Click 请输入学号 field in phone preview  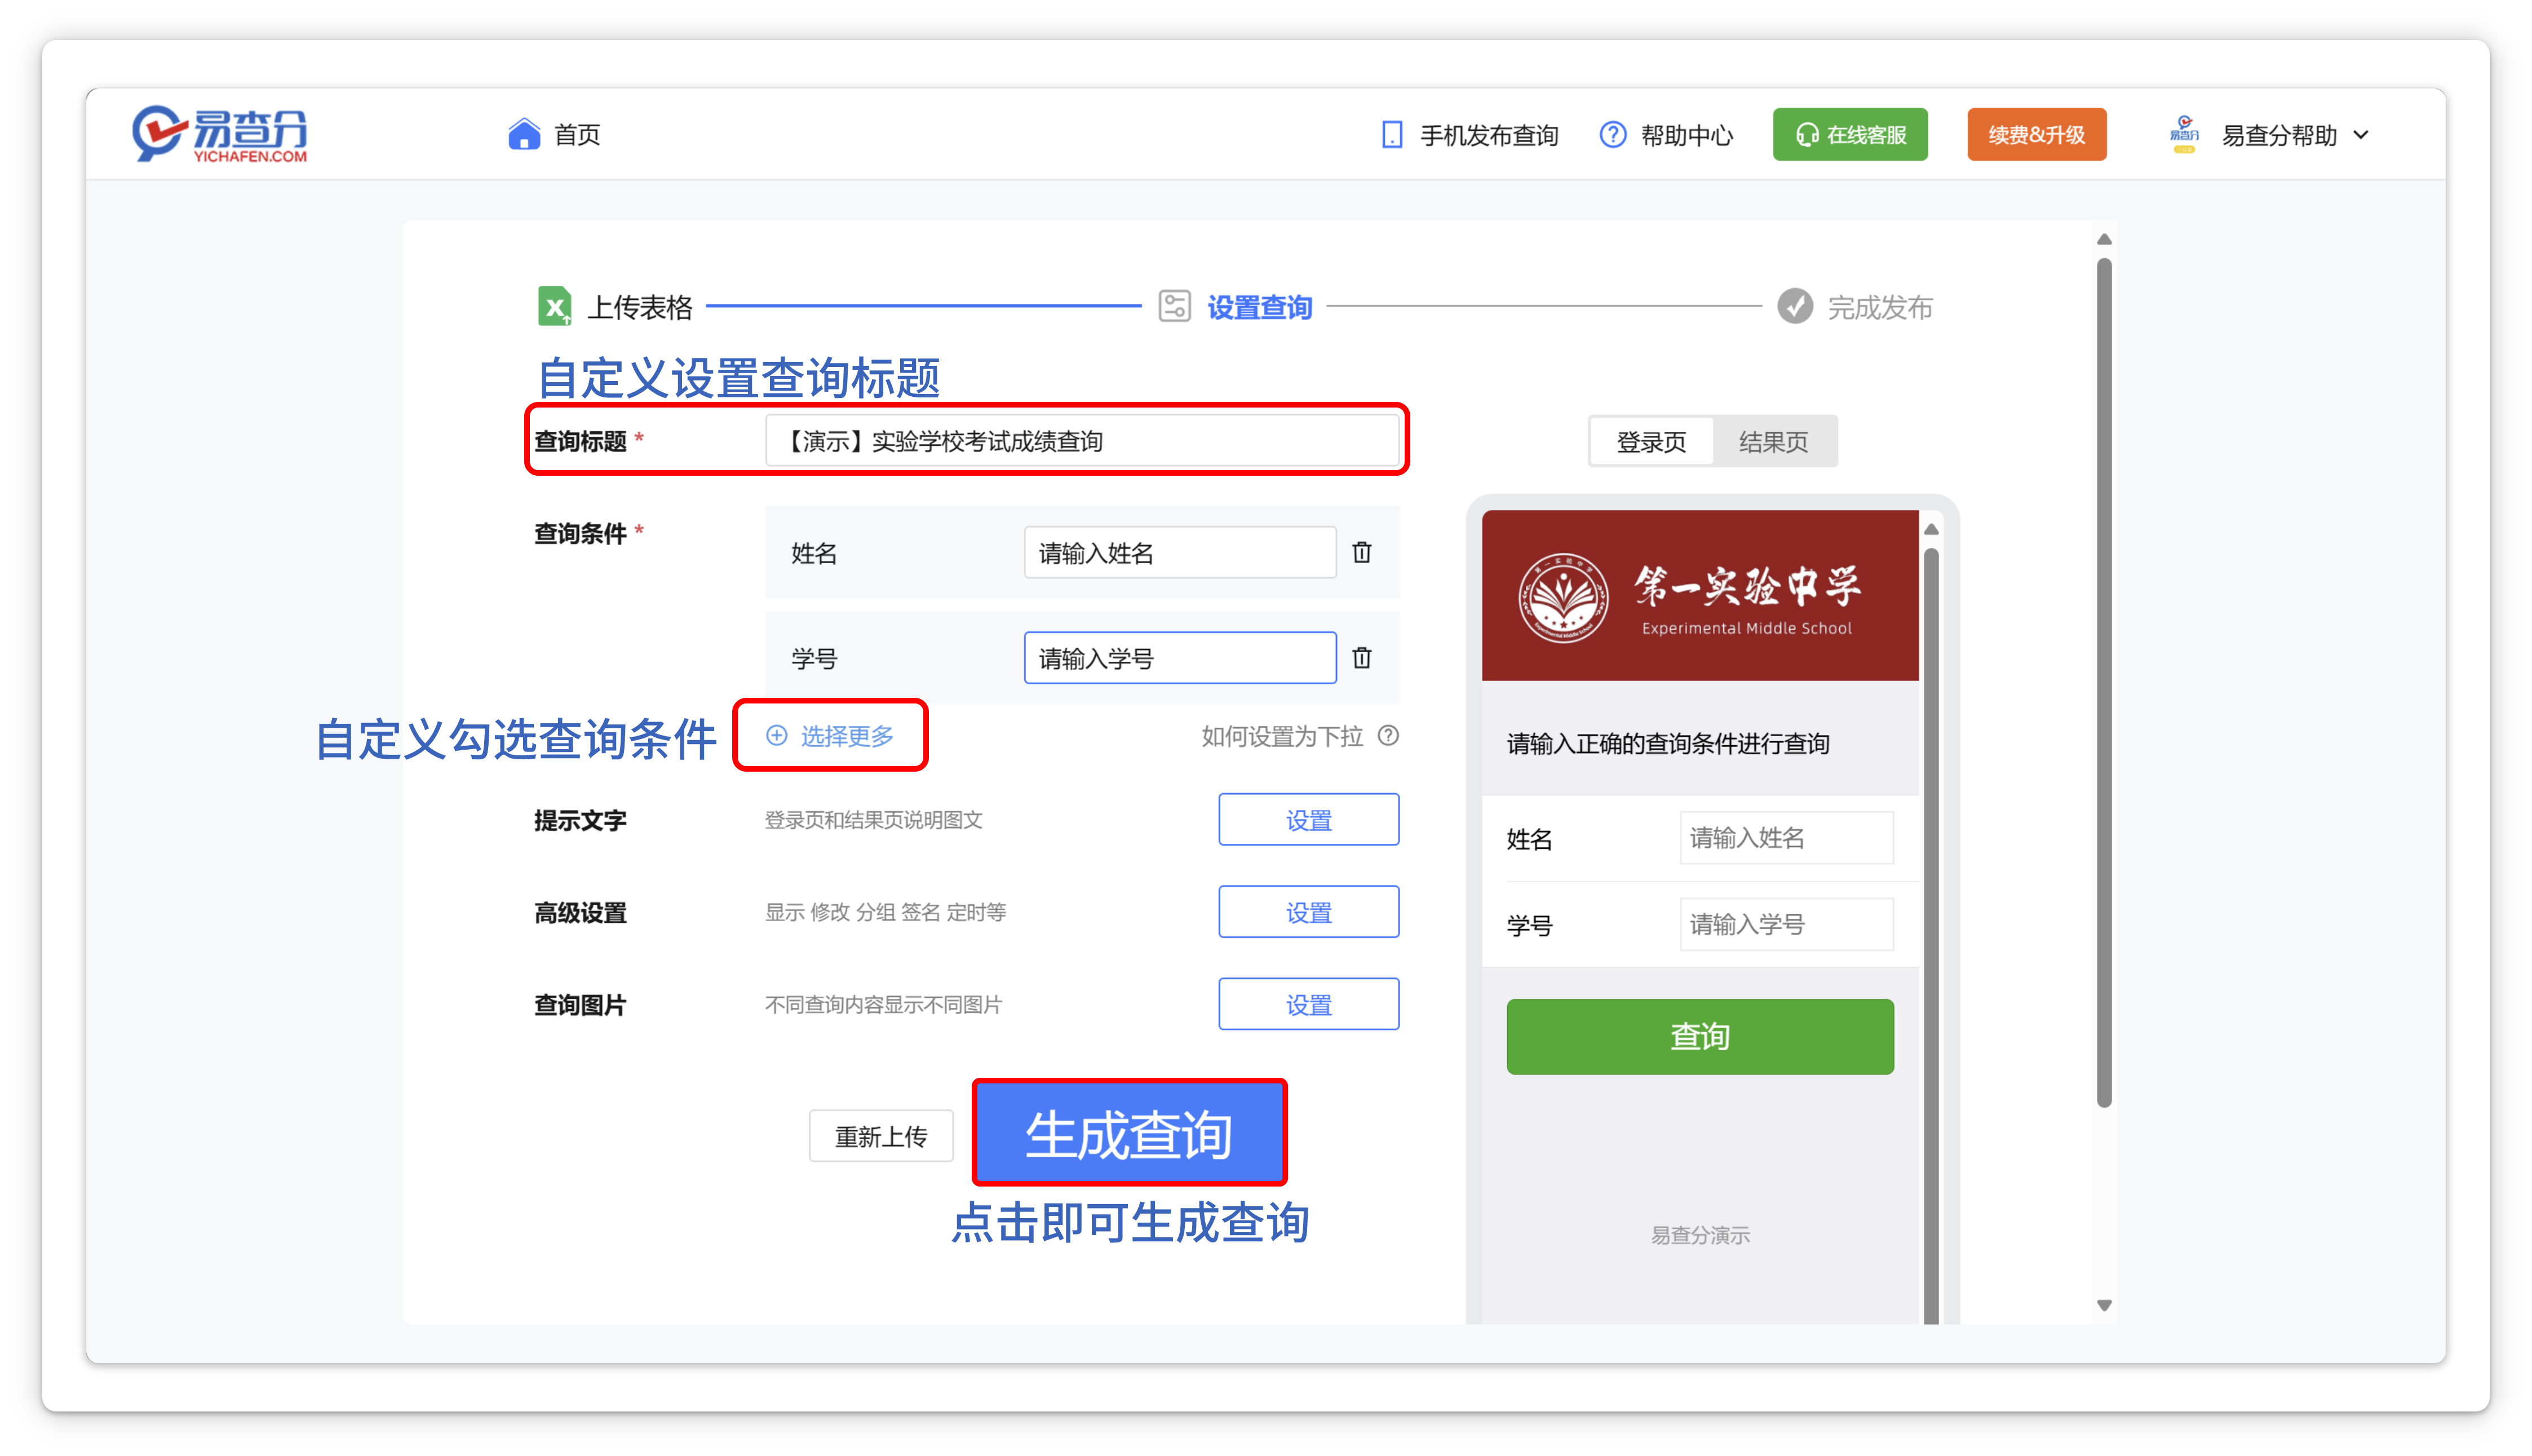tap(1786, 924)
